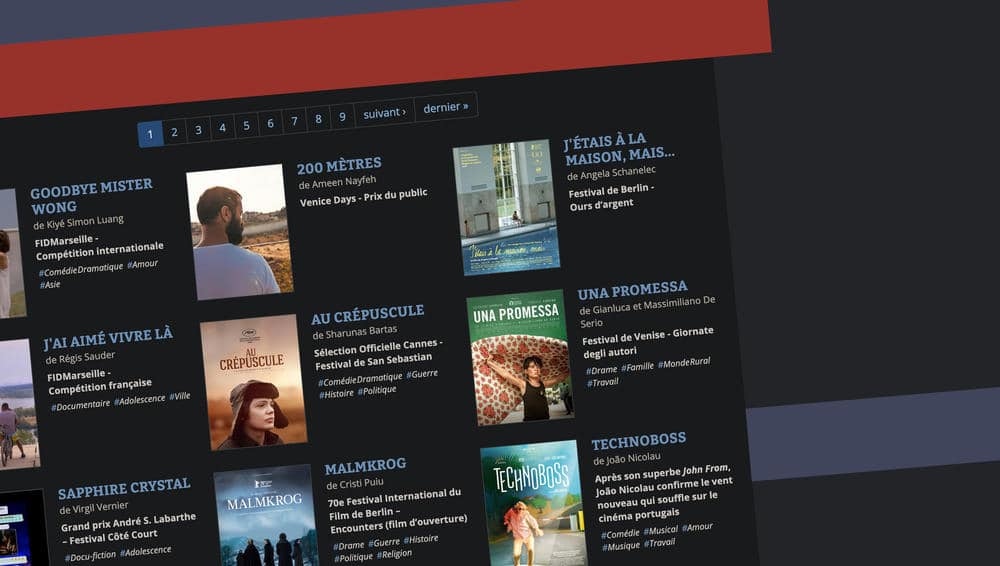Select 'de Sharunas Bartas' director text

pos(355,332)
